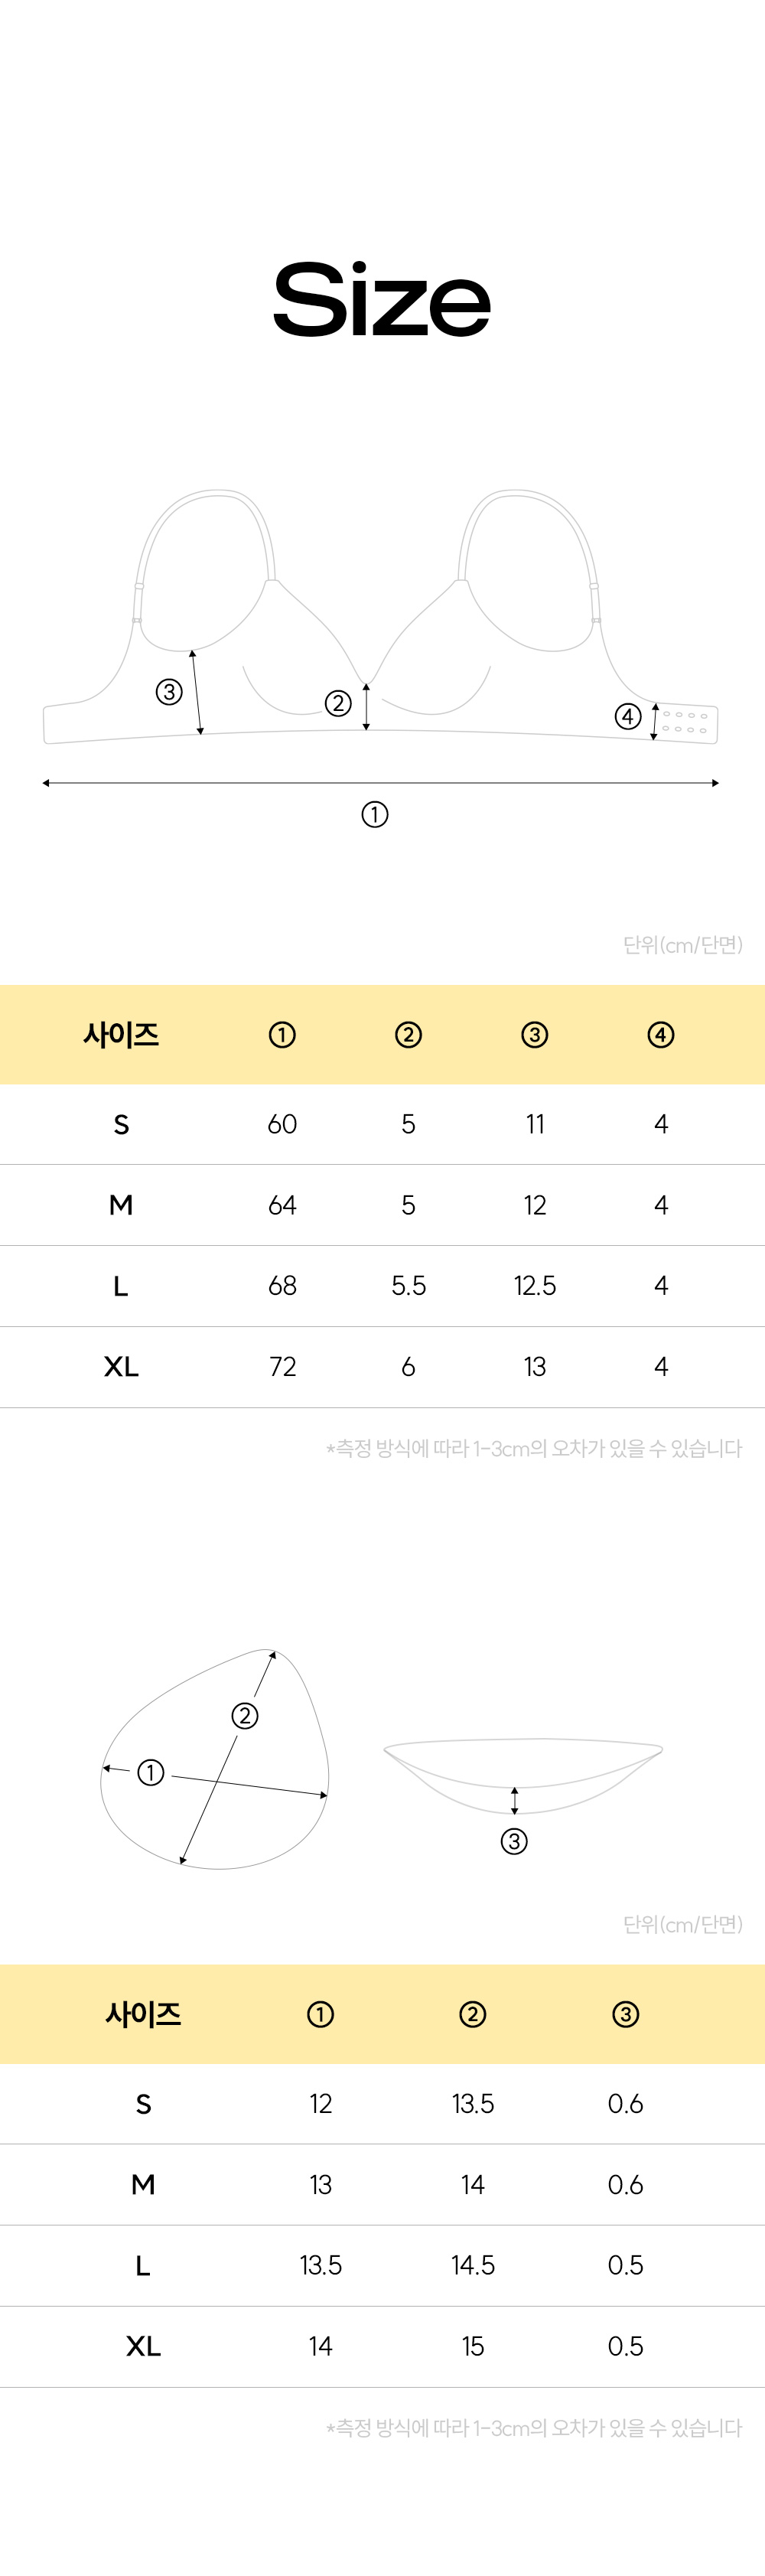Click the circled 4 beside the hook closure

coord(627,716)
